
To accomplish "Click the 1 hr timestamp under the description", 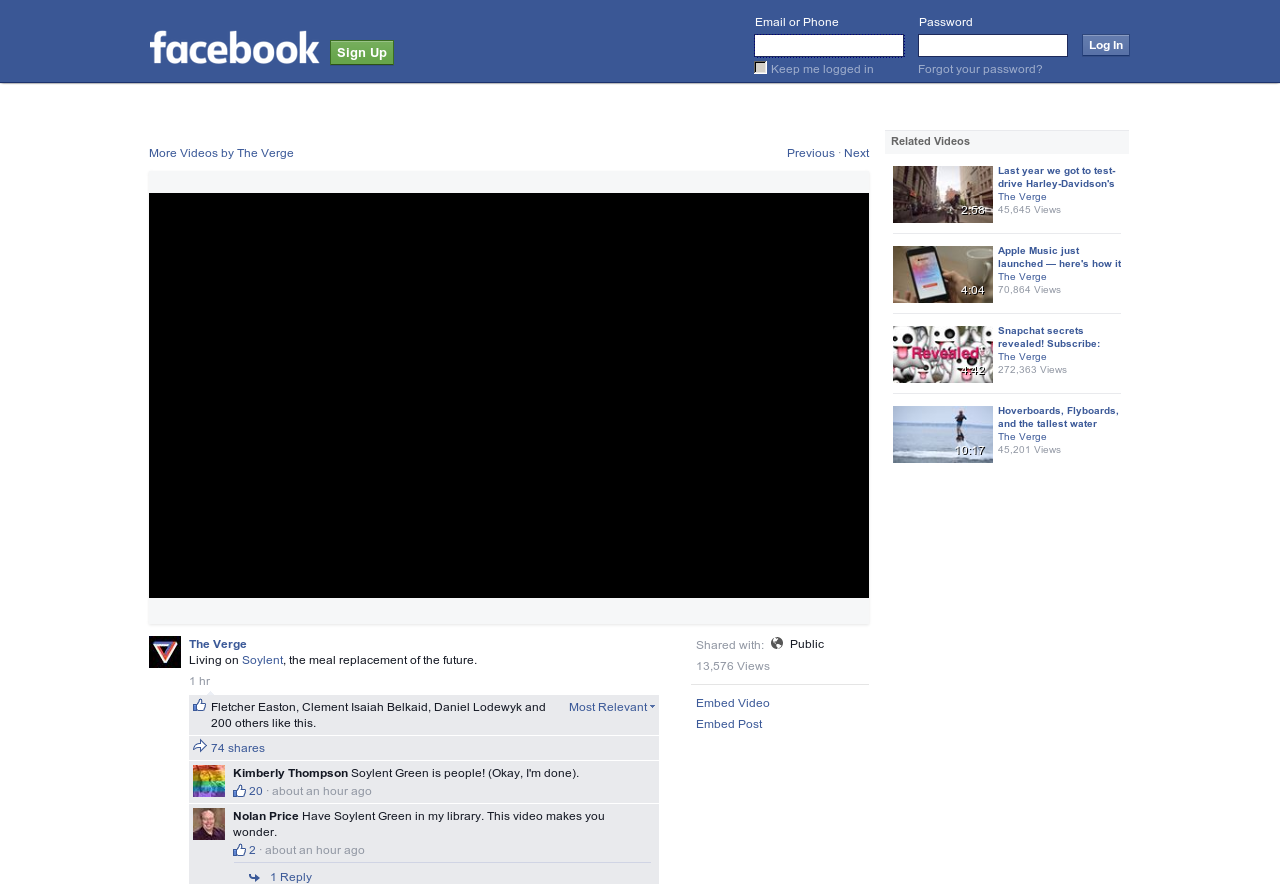I will pos(199,681).
